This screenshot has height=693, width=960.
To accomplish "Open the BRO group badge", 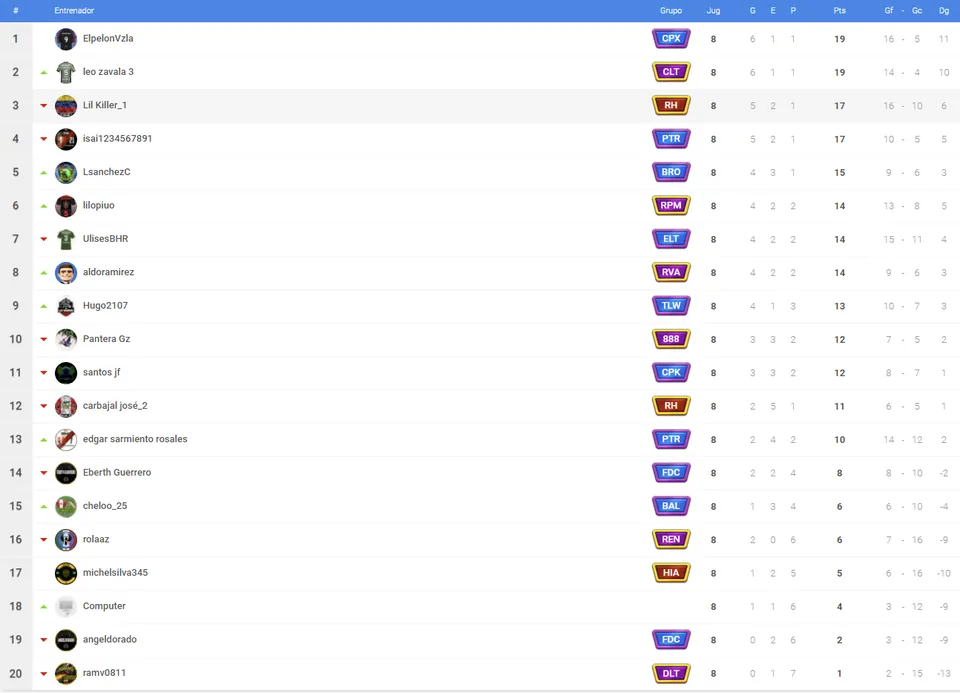I will click(x=671, y=172).
